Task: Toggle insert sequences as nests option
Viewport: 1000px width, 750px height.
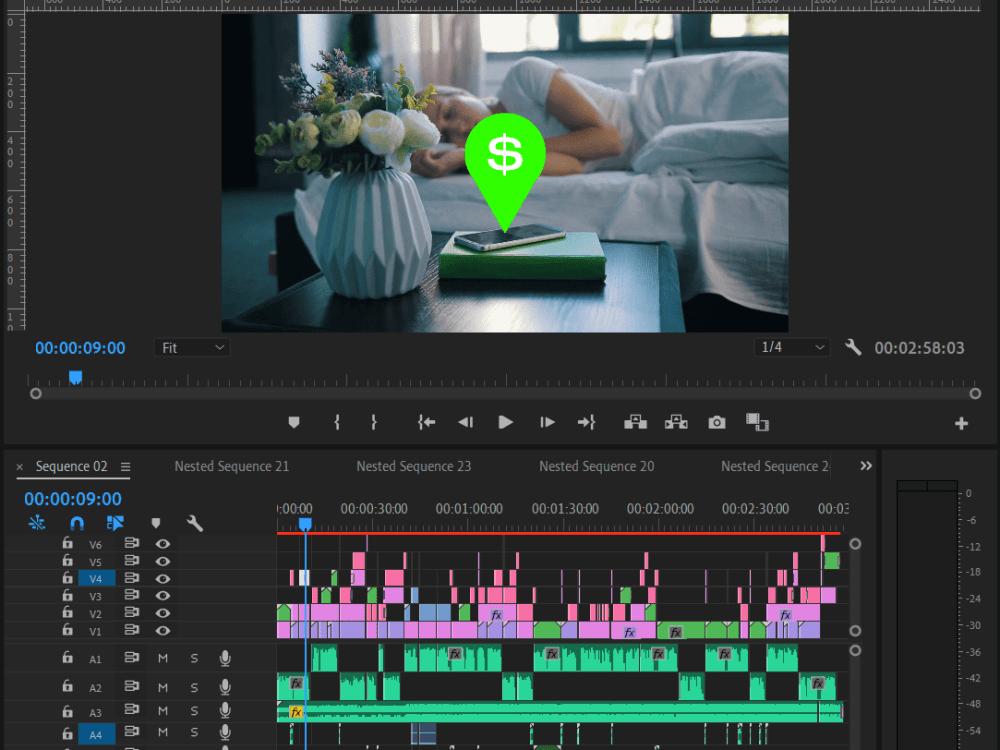Action: pyautogui.click(x=37, y=524)
